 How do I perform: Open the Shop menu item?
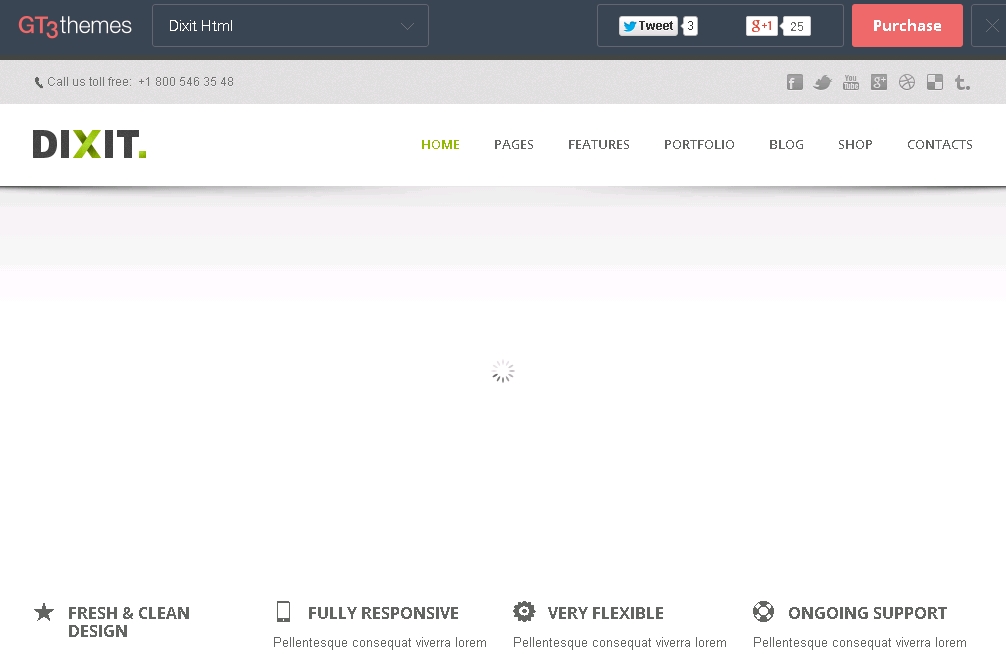tap(855, 145)
